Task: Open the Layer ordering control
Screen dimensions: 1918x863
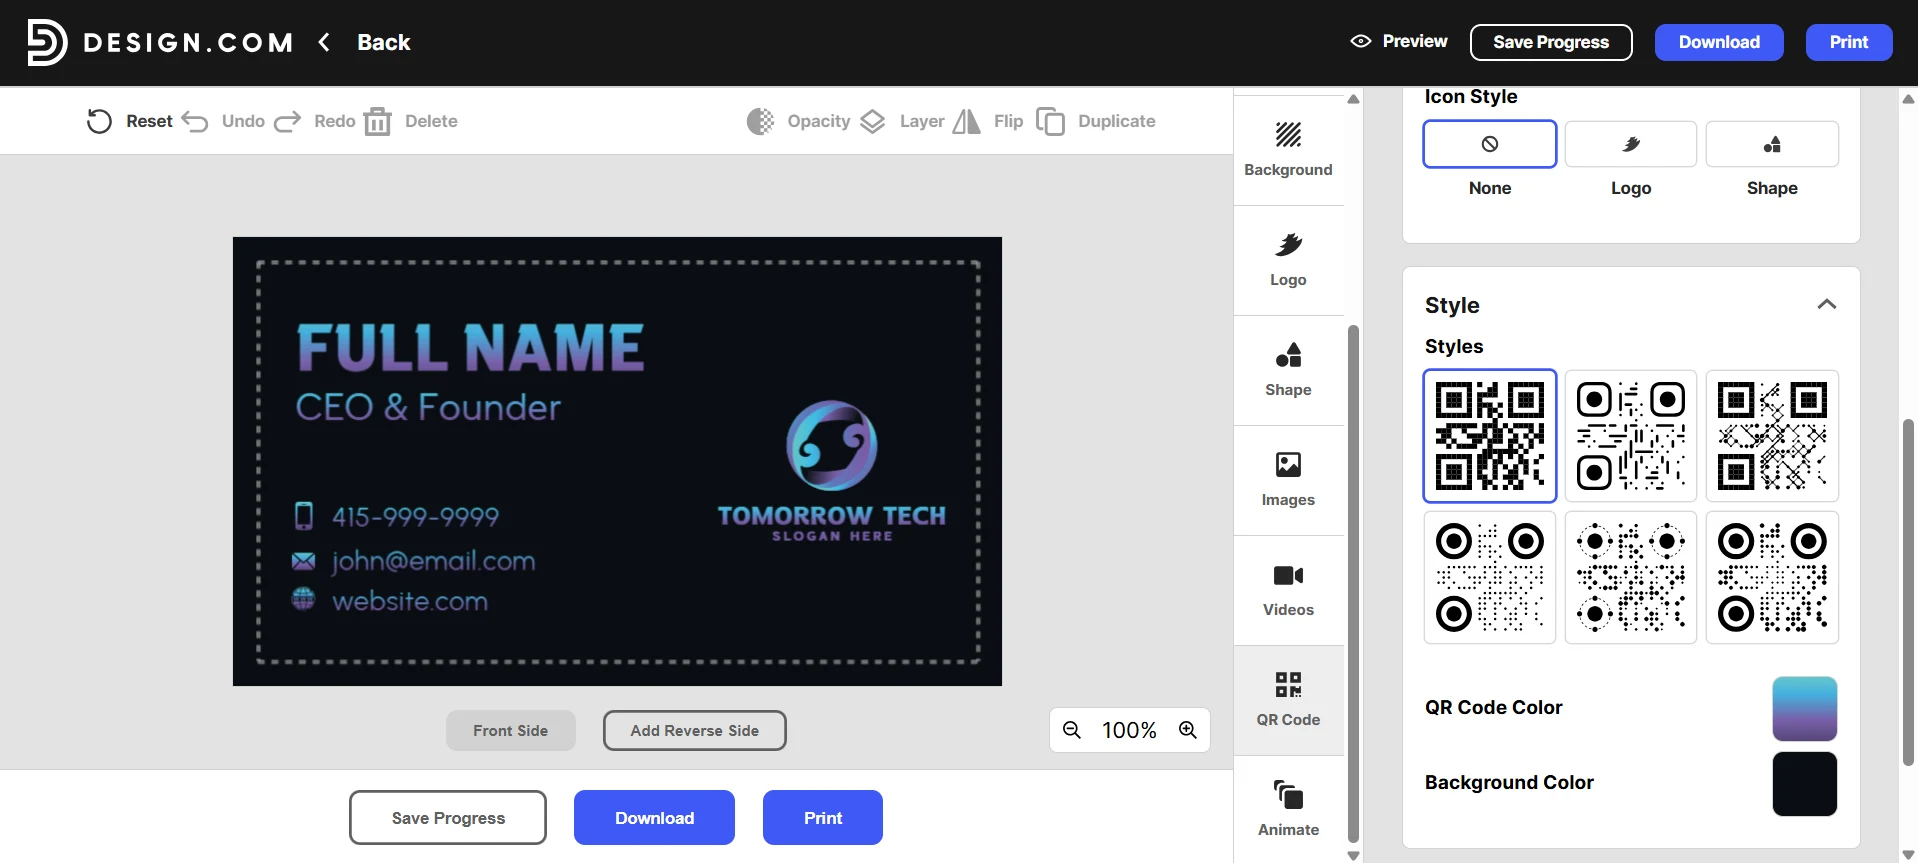Action: coord(902,121)
